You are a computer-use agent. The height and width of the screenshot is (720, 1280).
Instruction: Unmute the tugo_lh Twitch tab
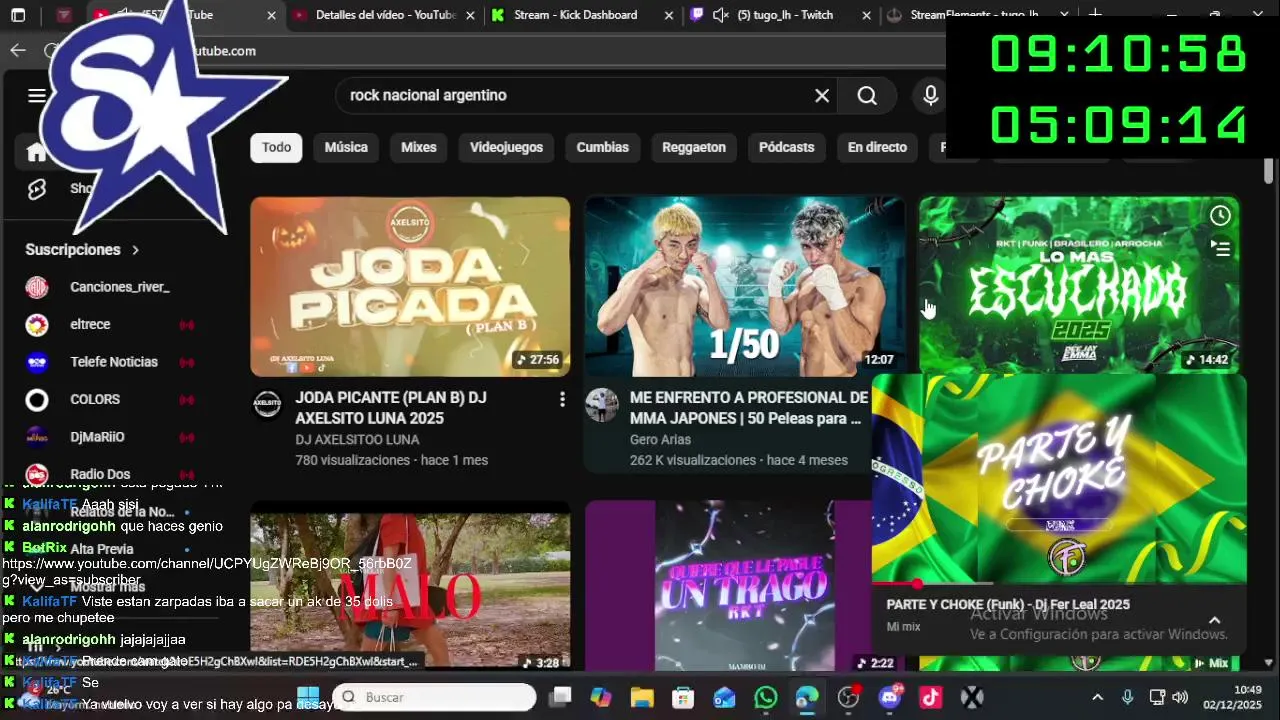720,15
